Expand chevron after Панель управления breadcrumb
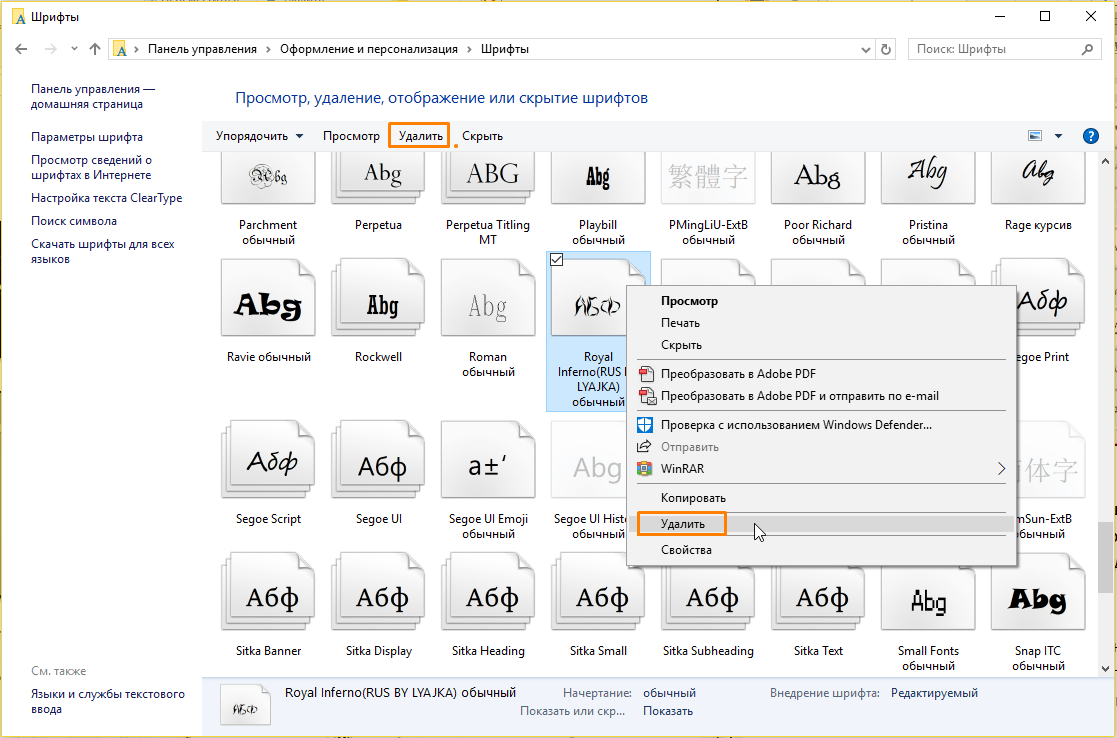The width and height of the screenshot is (1117, 738). 269,49
